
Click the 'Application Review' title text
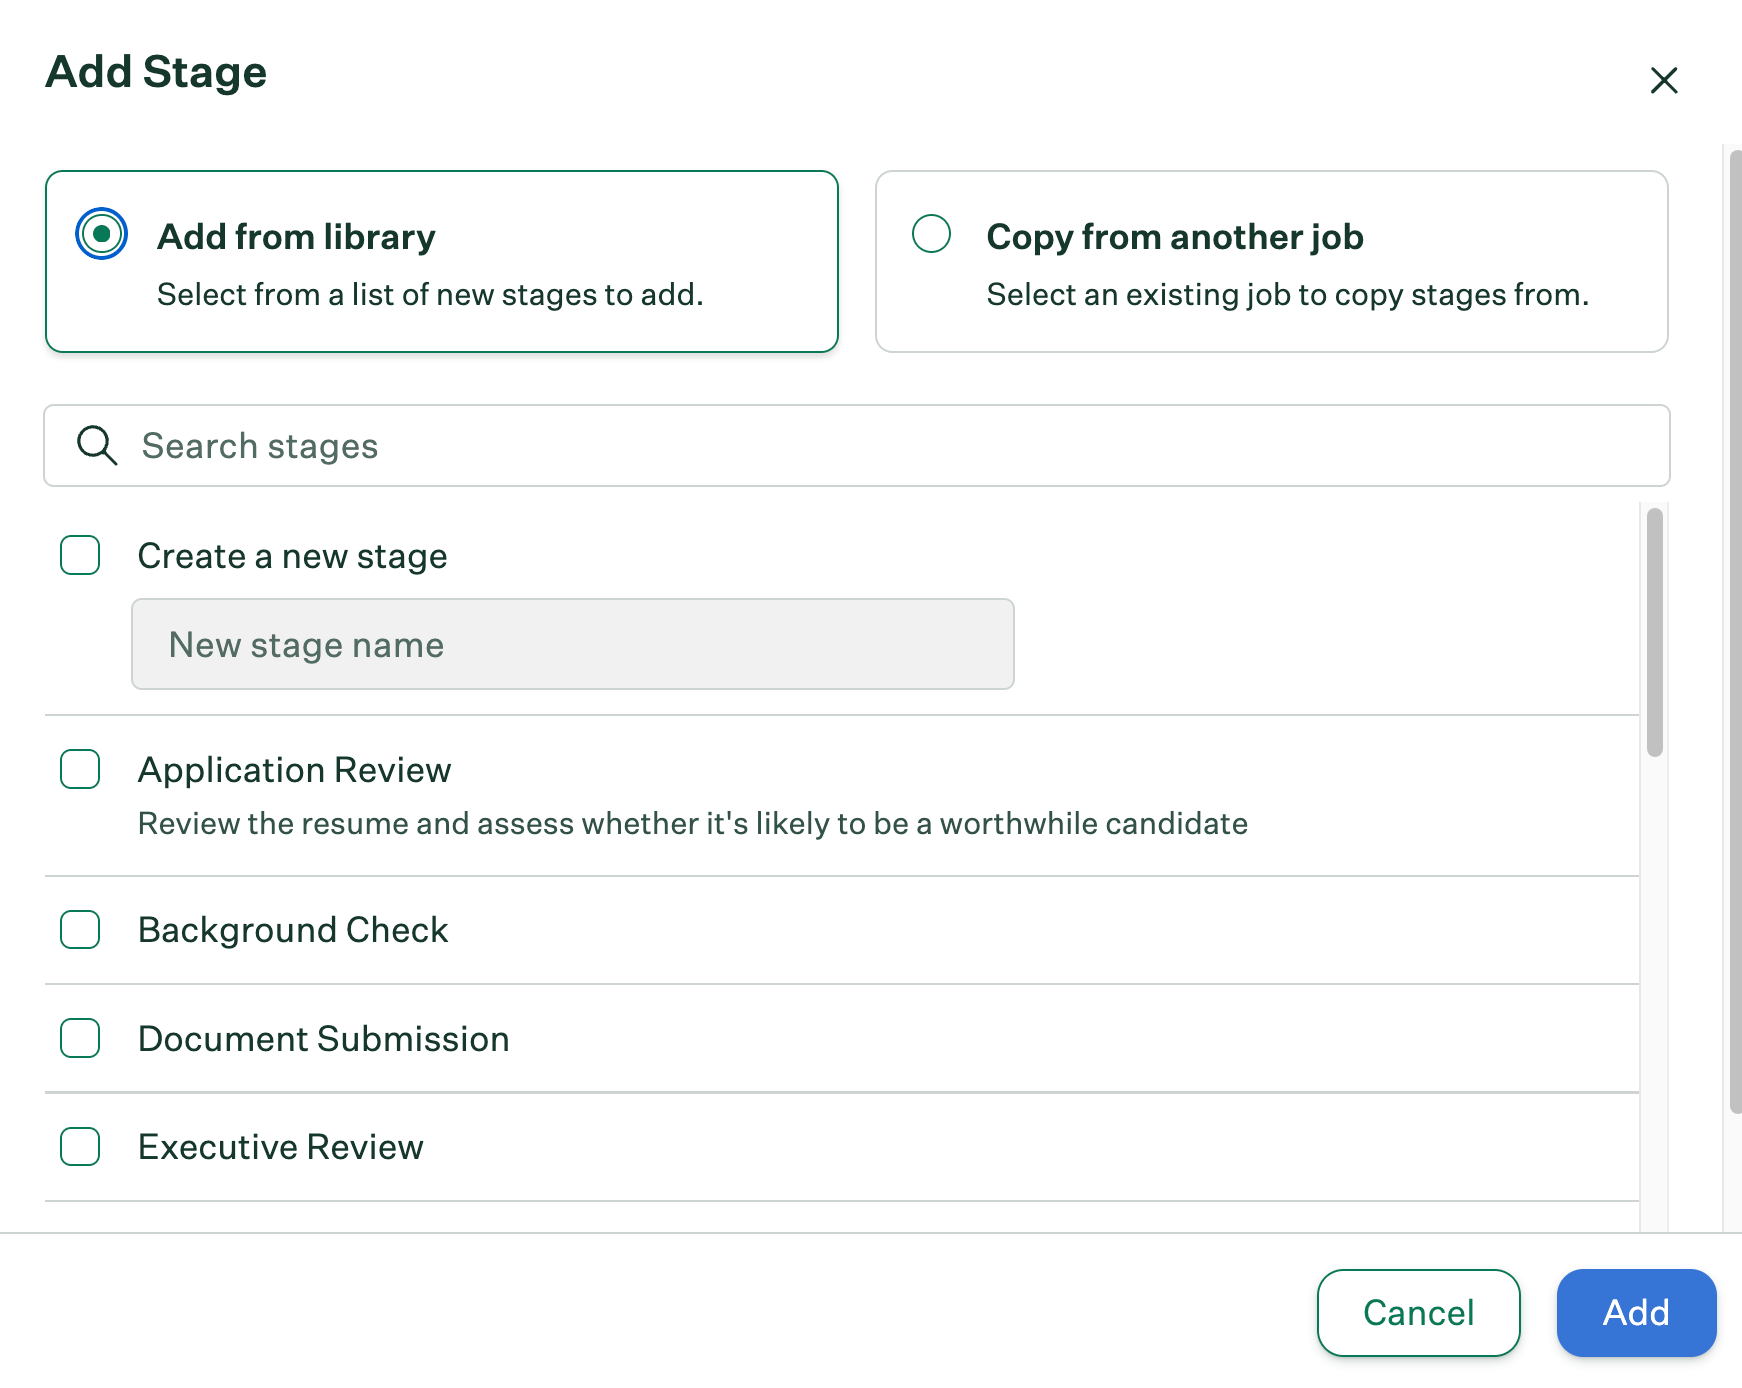295,770
